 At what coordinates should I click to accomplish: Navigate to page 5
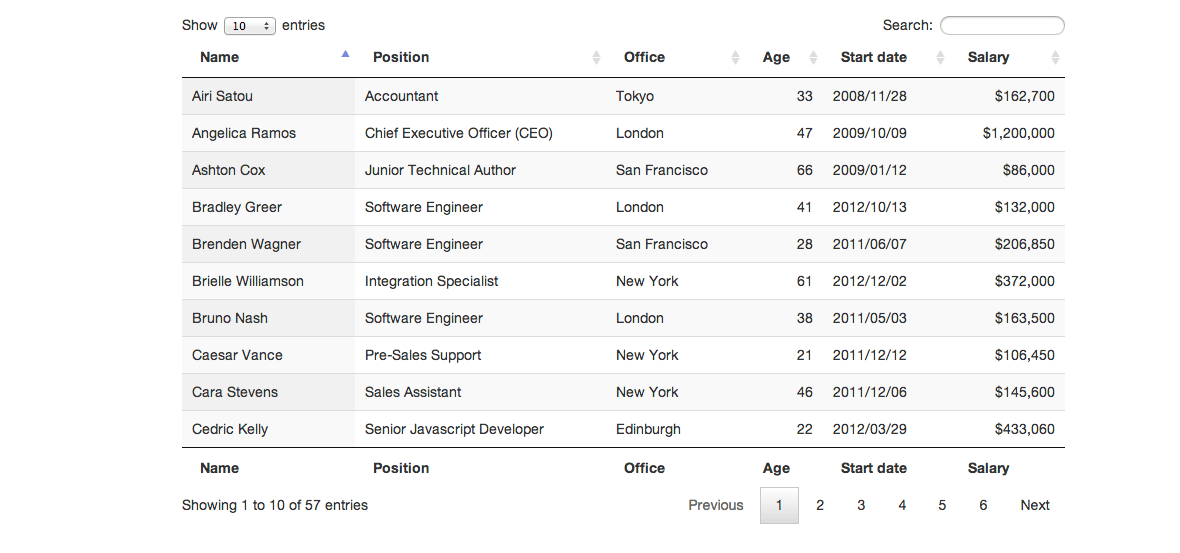[x=942, y=505]
